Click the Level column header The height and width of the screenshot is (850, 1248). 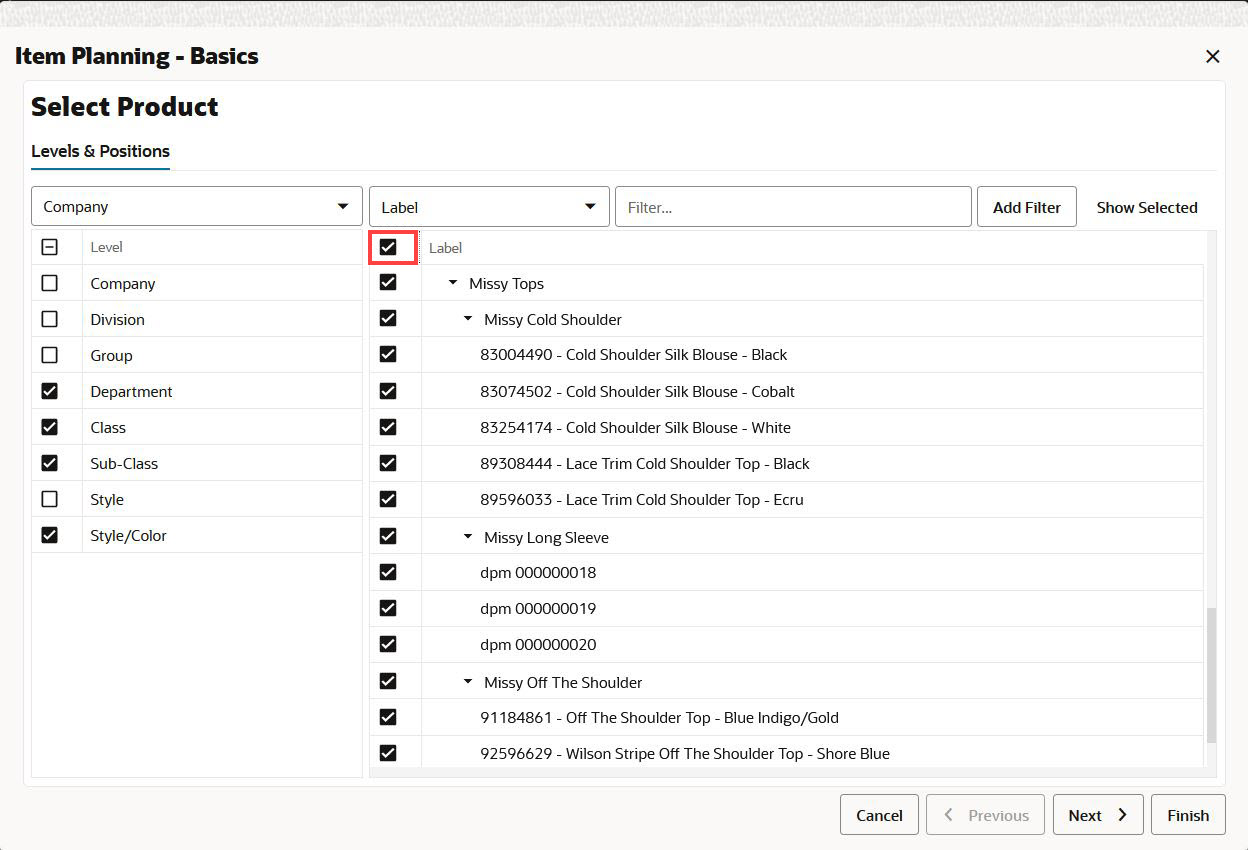point(106,247)
